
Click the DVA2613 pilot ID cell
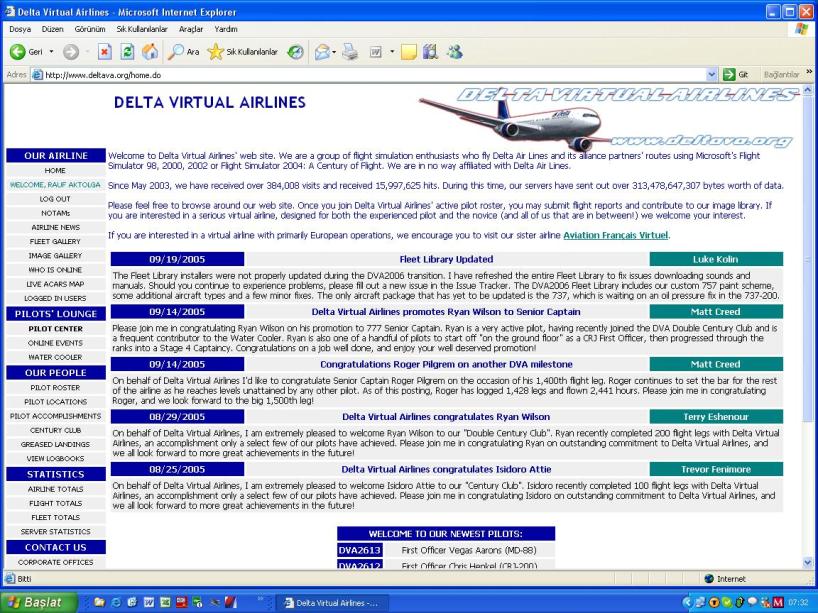pos(359,550)
